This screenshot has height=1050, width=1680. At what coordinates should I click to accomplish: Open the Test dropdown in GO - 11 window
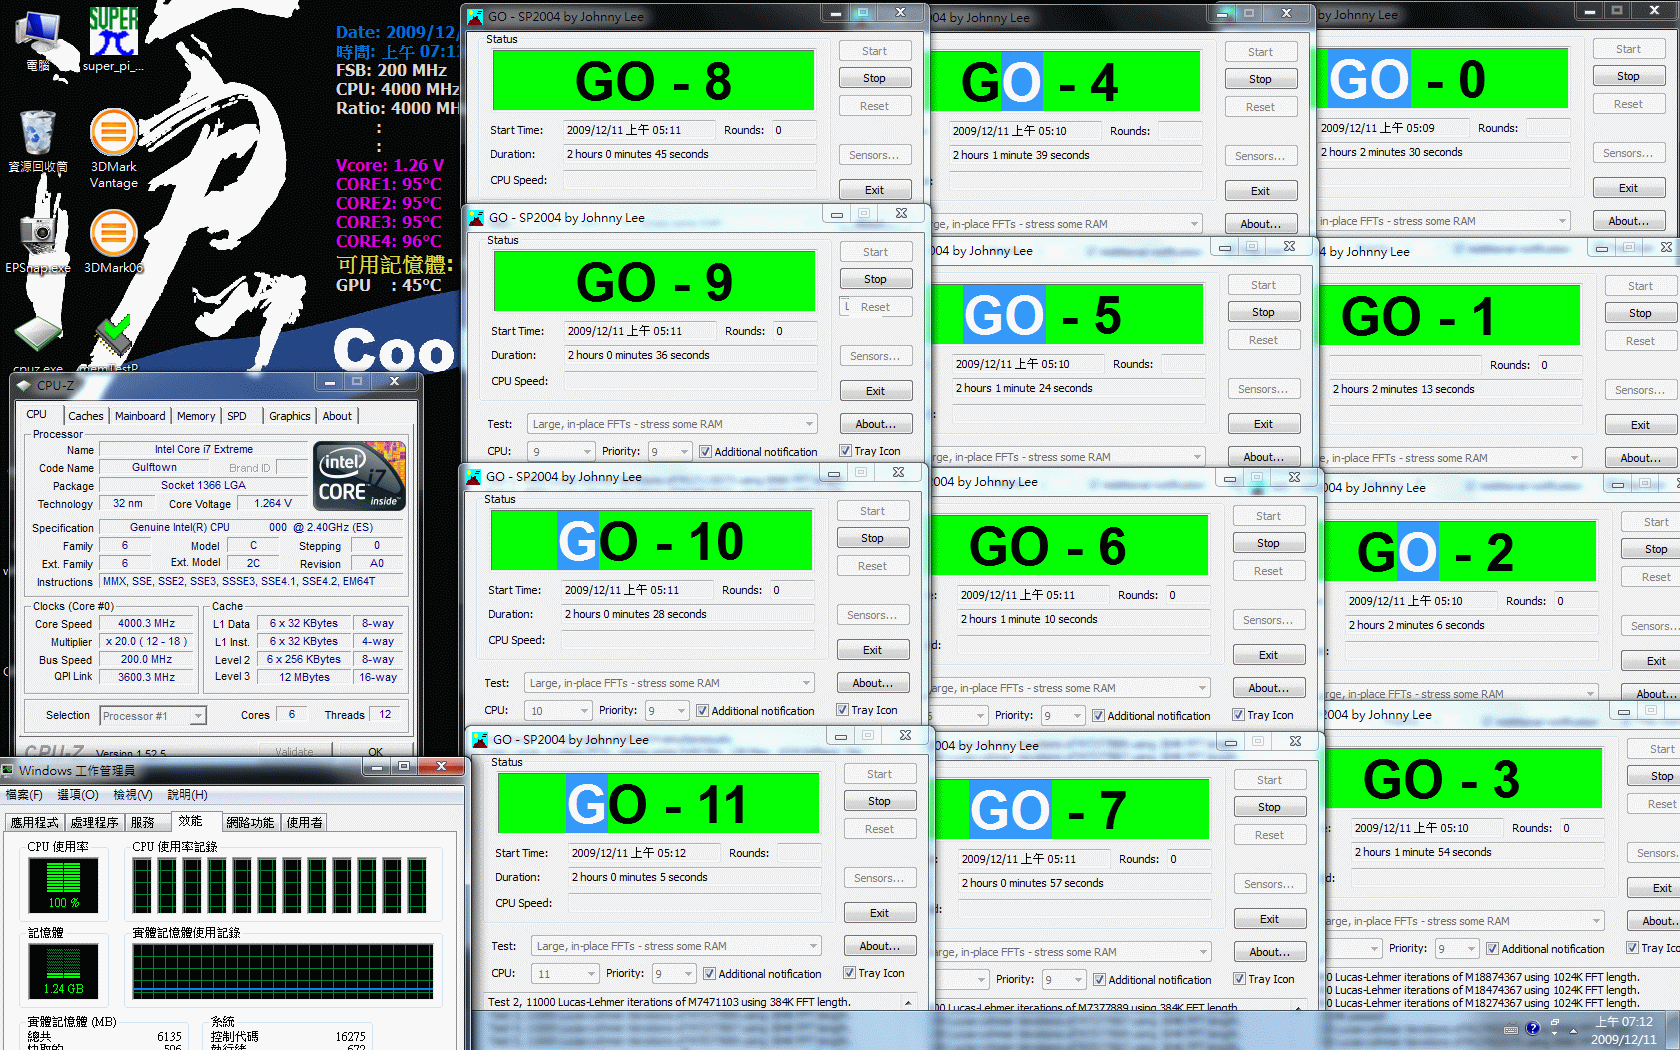(676, 946)
